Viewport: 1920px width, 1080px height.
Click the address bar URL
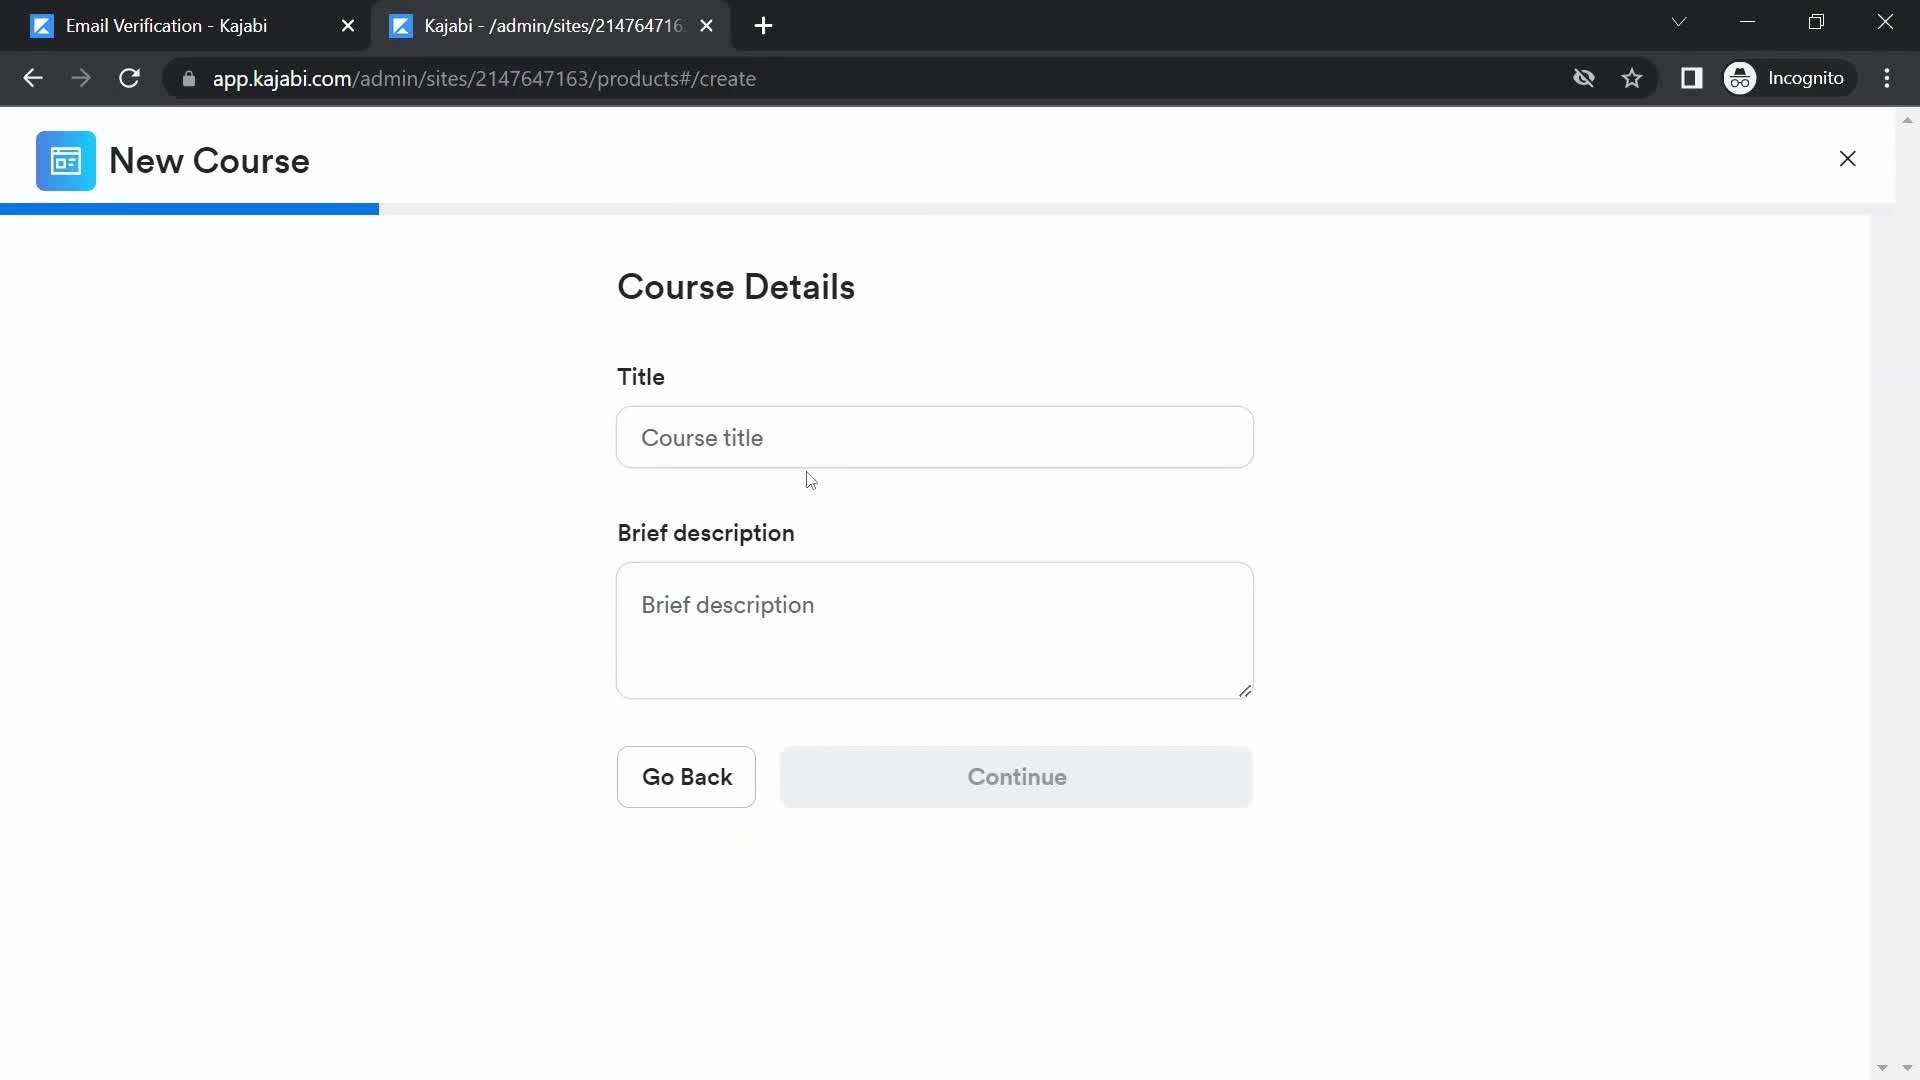pos(484,78)
